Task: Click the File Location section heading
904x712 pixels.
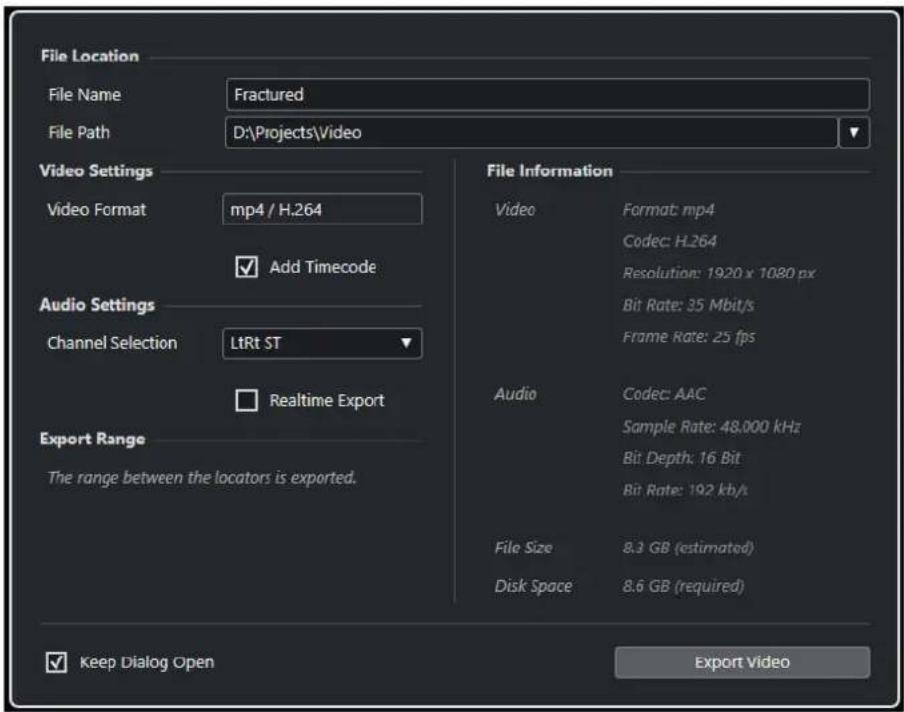Action: click(90, 56)
